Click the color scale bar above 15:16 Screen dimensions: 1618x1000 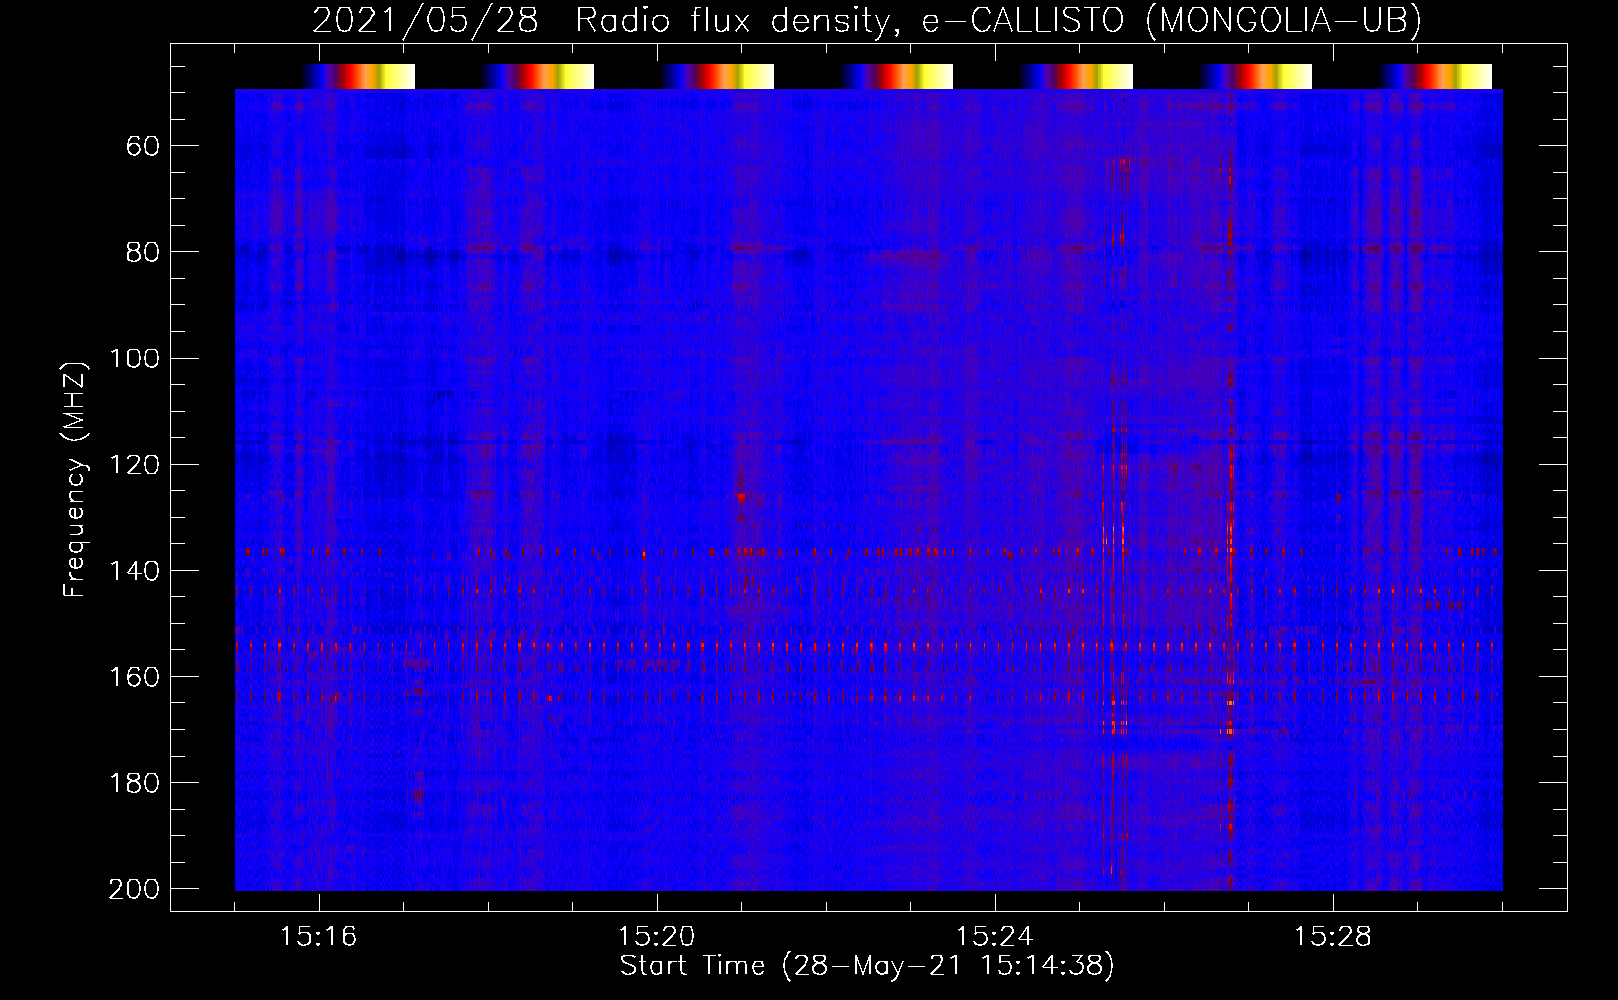359,76
